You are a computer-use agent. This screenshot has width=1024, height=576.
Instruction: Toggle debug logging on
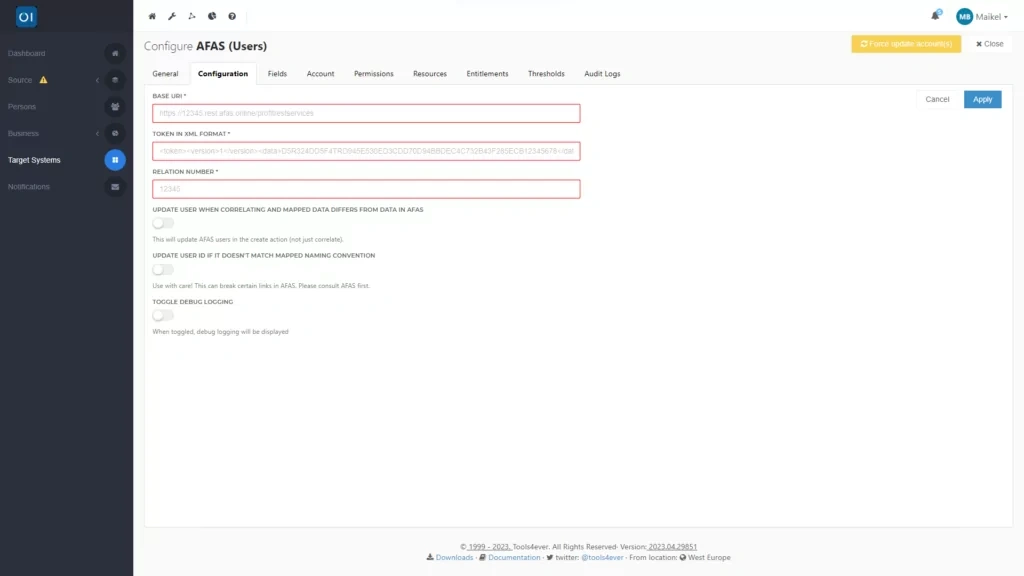[x=162, y=315]
